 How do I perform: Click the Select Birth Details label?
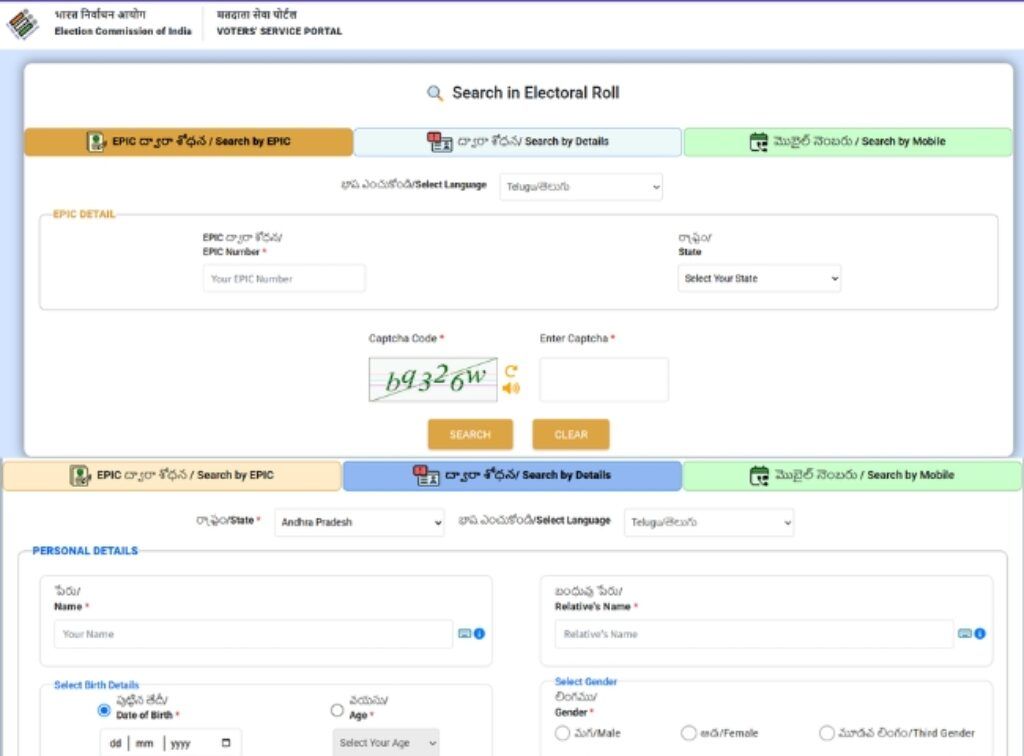point(97,685)
